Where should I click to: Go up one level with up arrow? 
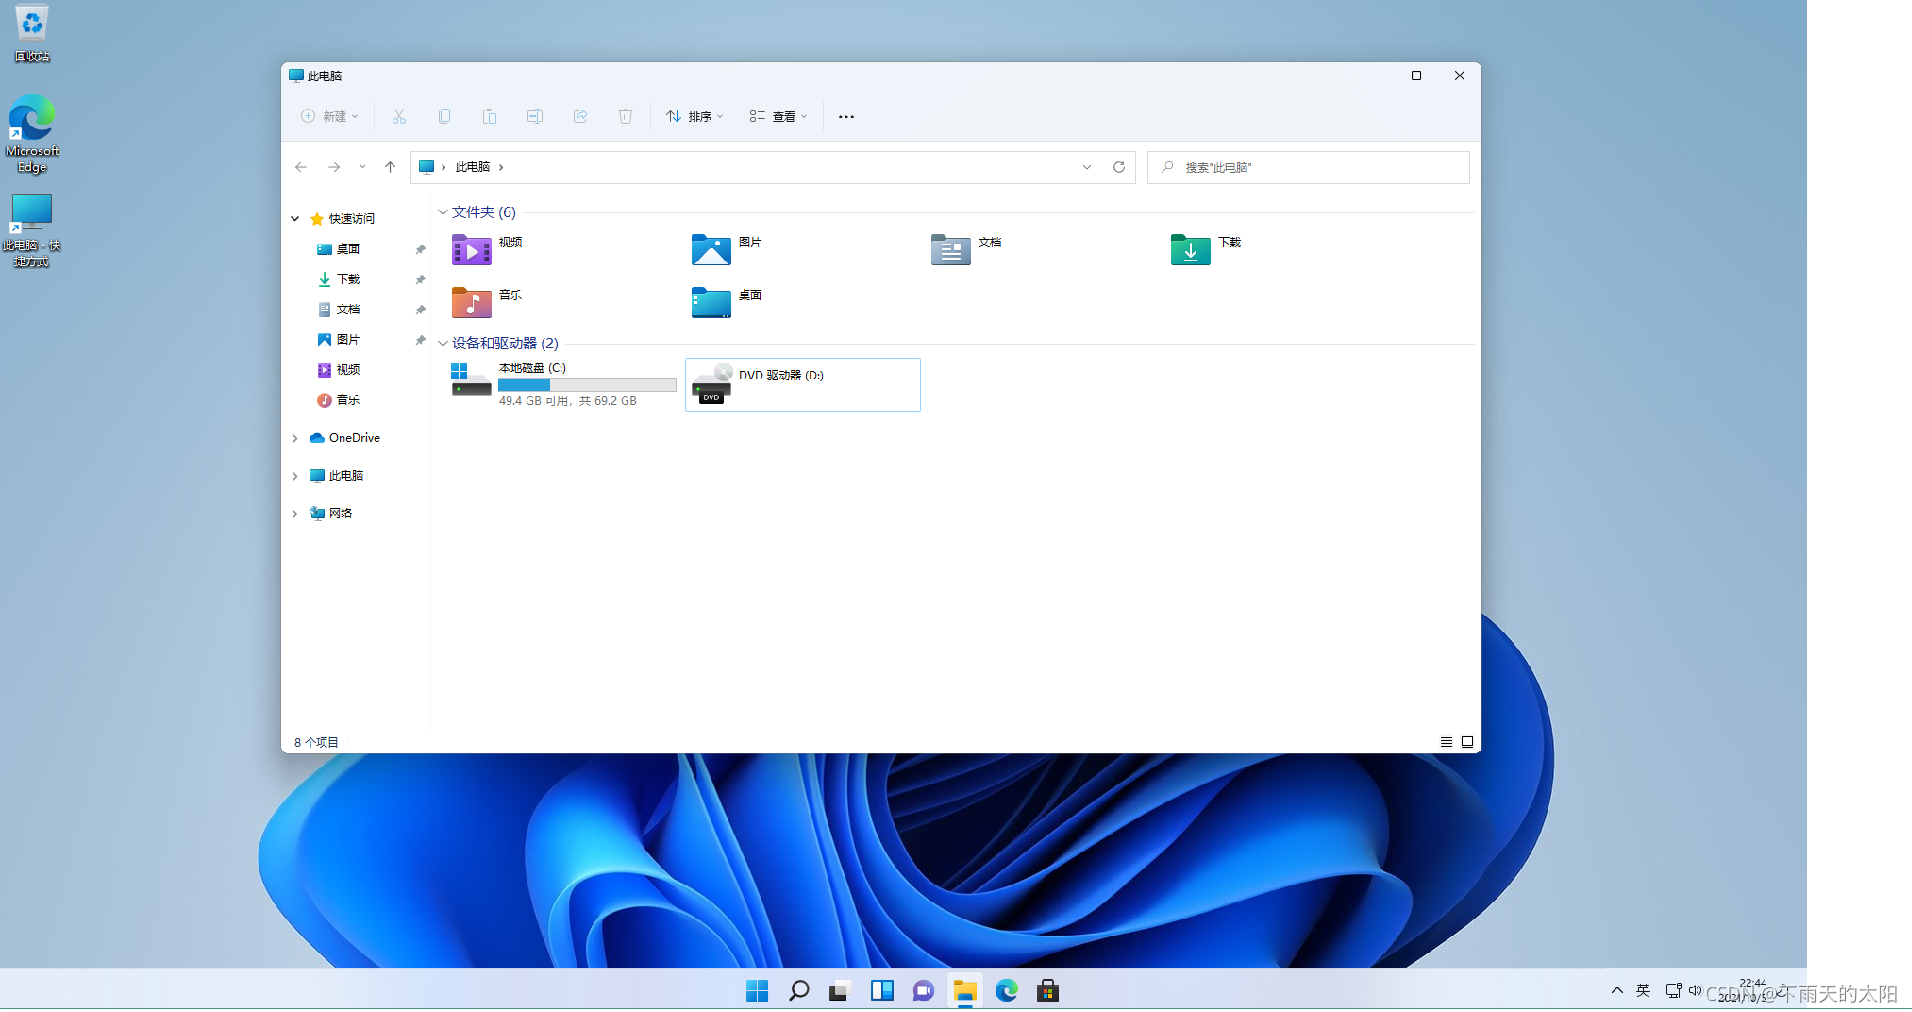click(390, 167)
